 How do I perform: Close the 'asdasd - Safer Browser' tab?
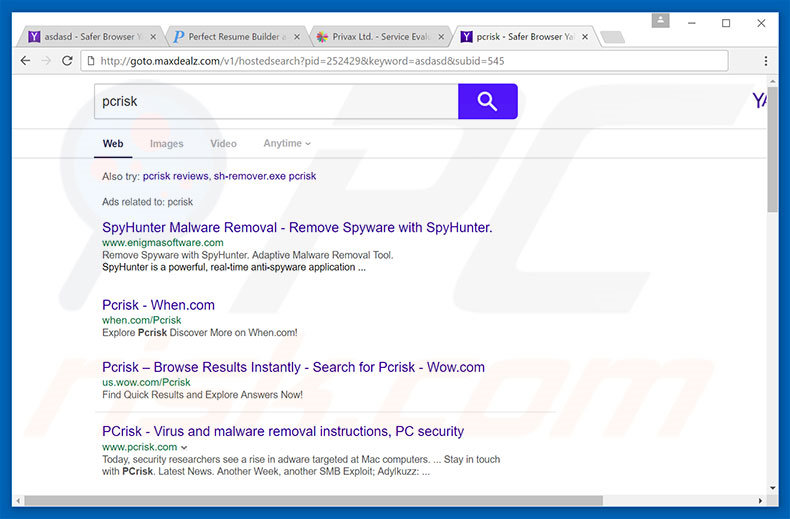click(153, 37)
